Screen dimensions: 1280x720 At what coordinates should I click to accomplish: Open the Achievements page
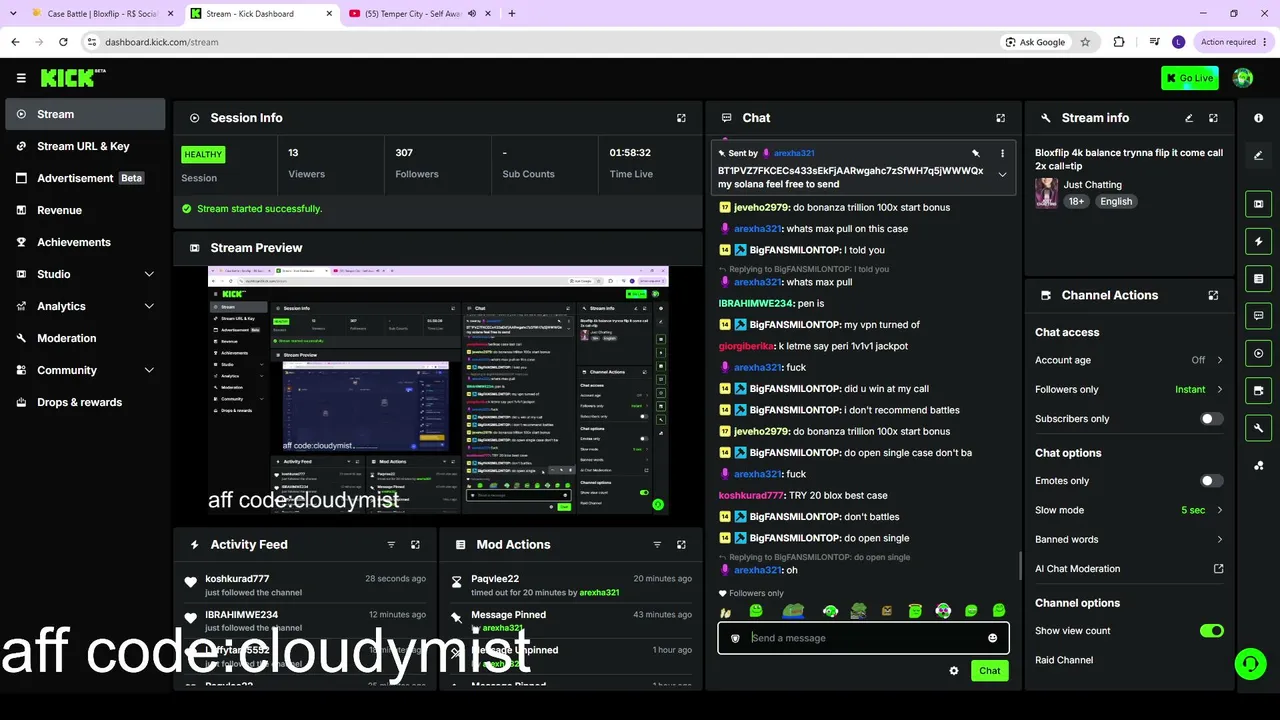85,242
